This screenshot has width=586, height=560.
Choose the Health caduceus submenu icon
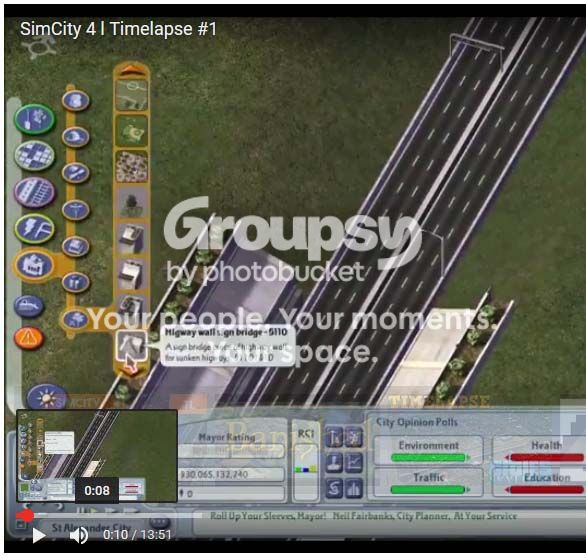click(76, 210)
